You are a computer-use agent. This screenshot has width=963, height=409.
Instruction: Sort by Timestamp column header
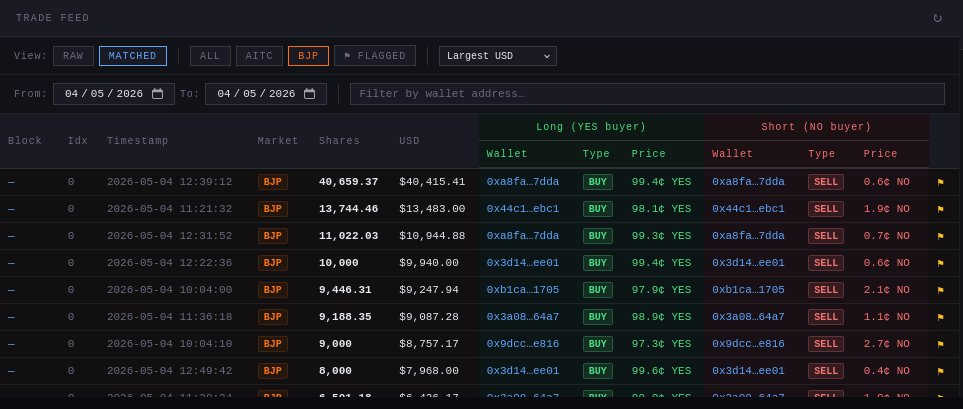coord(138,141)
